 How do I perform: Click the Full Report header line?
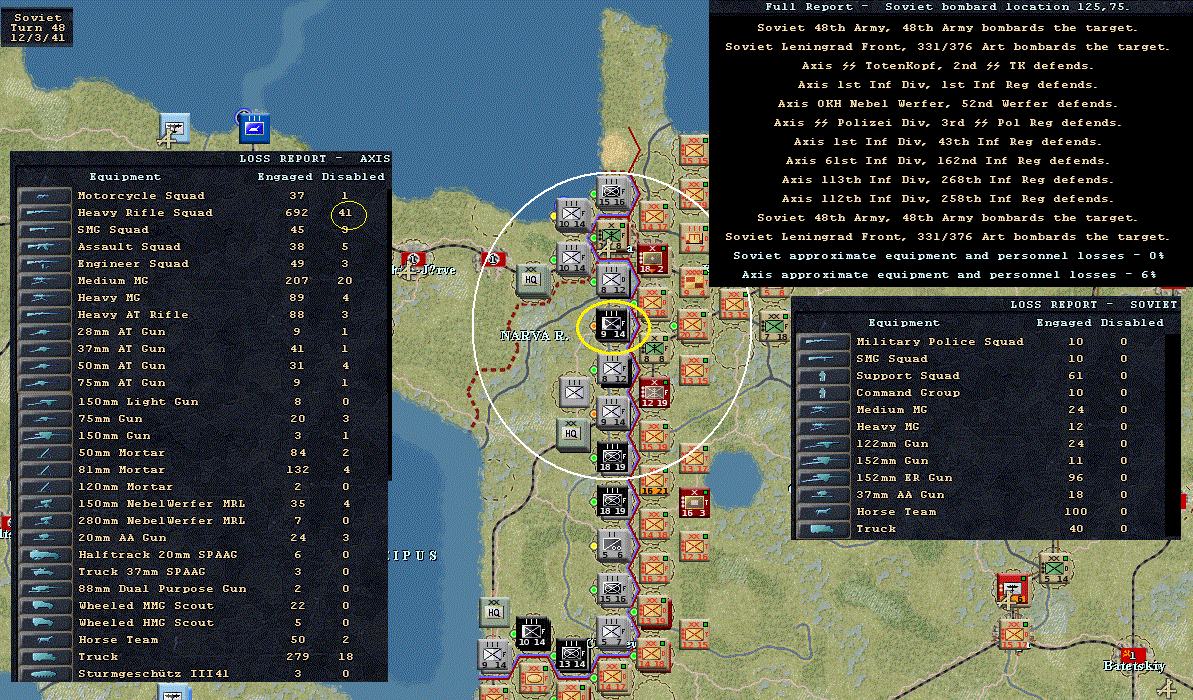click(948, 7)
